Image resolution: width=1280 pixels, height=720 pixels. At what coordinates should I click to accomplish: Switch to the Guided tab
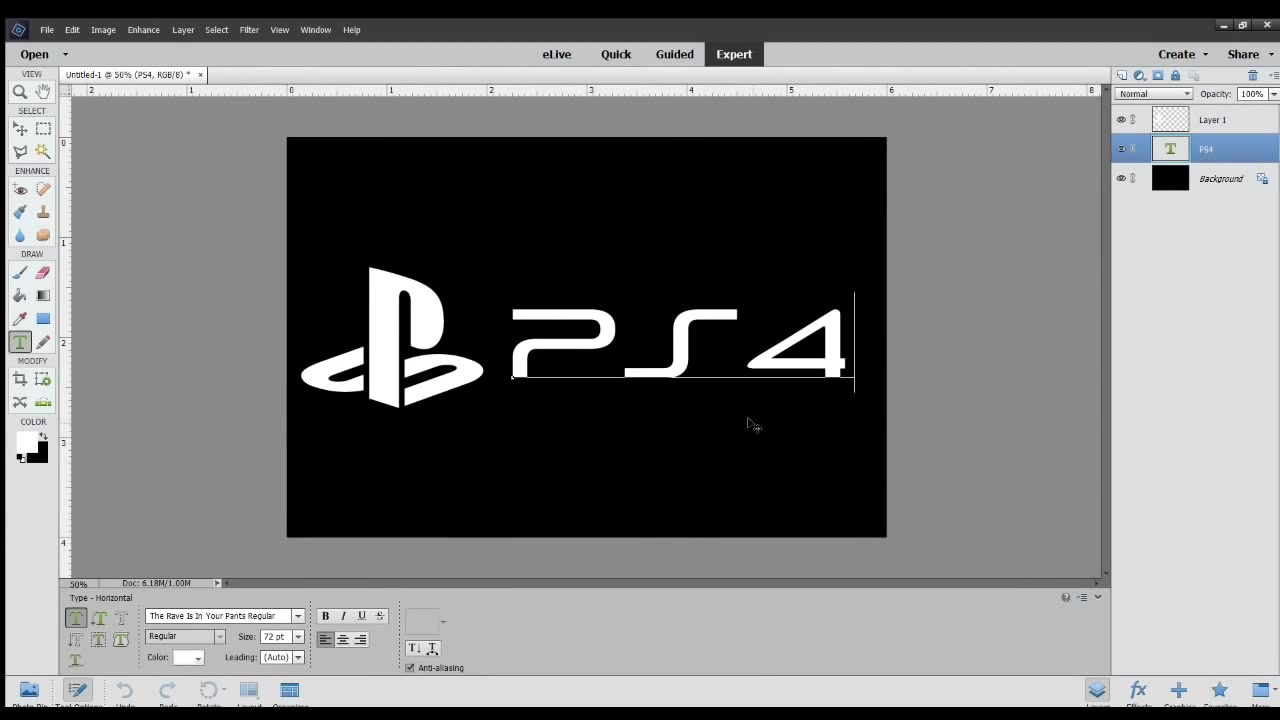tap(674, 54)
